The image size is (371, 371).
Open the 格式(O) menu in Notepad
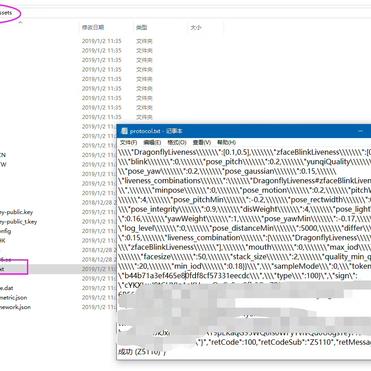pyautogui.click(x=177, y=142)
